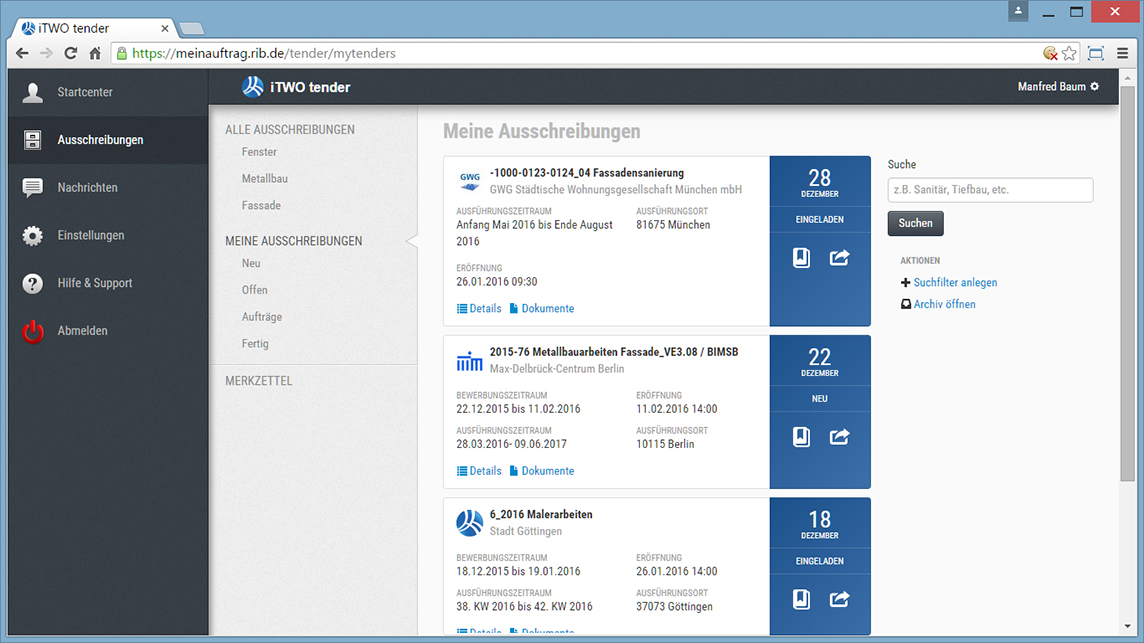Screen dimensions: 1144x643
Task: Click the red Abmelden power icon
Action: click(32, 331)
